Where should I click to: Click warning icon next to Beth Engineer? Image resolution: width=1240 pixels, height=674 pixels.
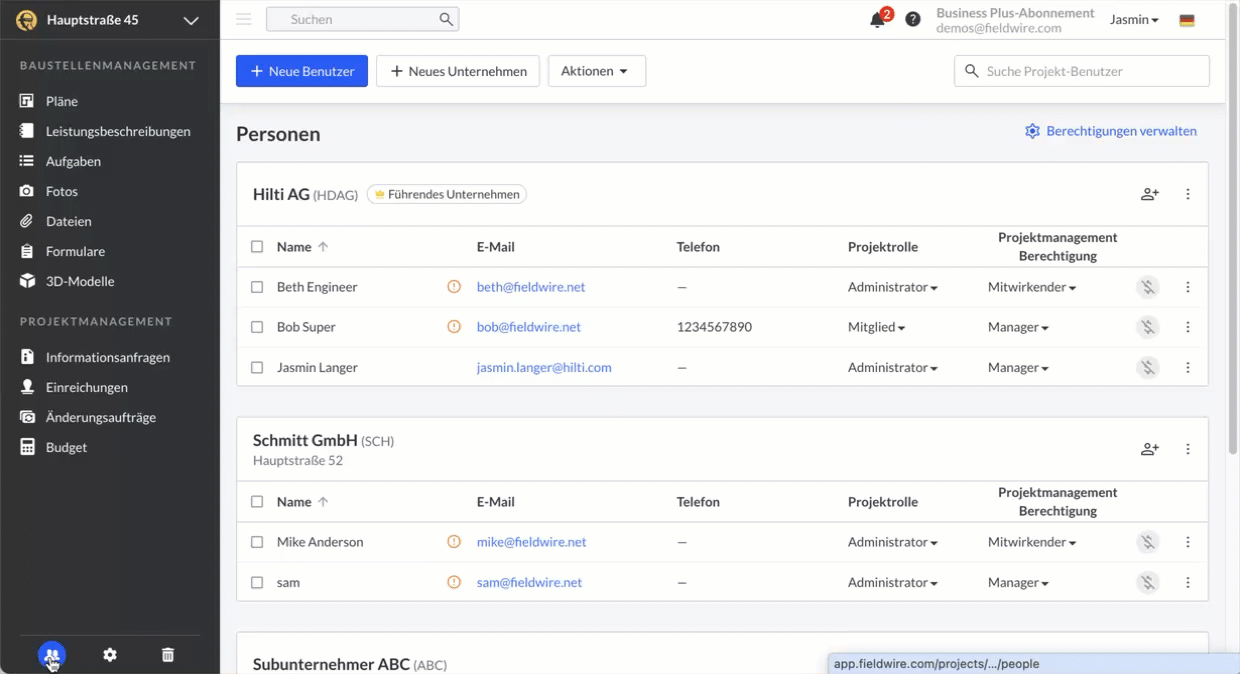pos(454,287)
